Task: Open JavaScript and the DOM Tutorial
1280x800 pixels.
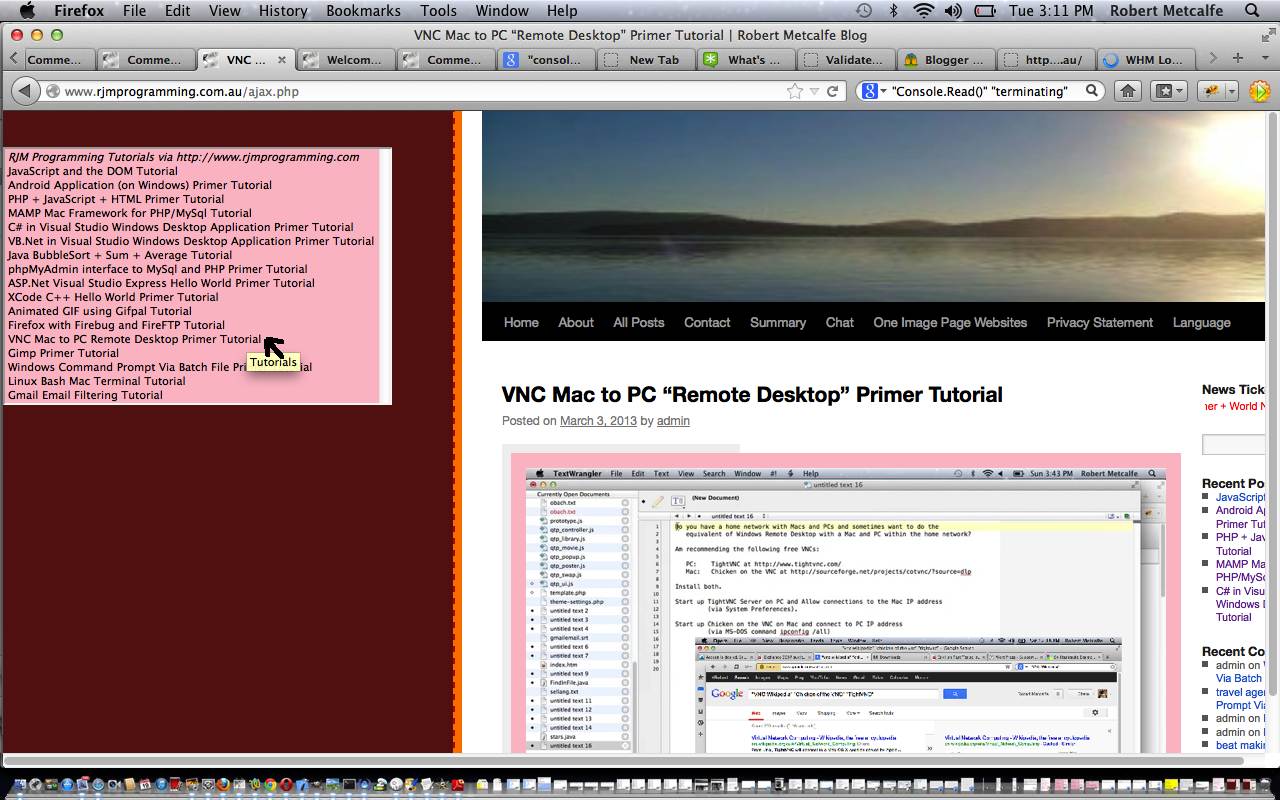Action: coord(93,171)
